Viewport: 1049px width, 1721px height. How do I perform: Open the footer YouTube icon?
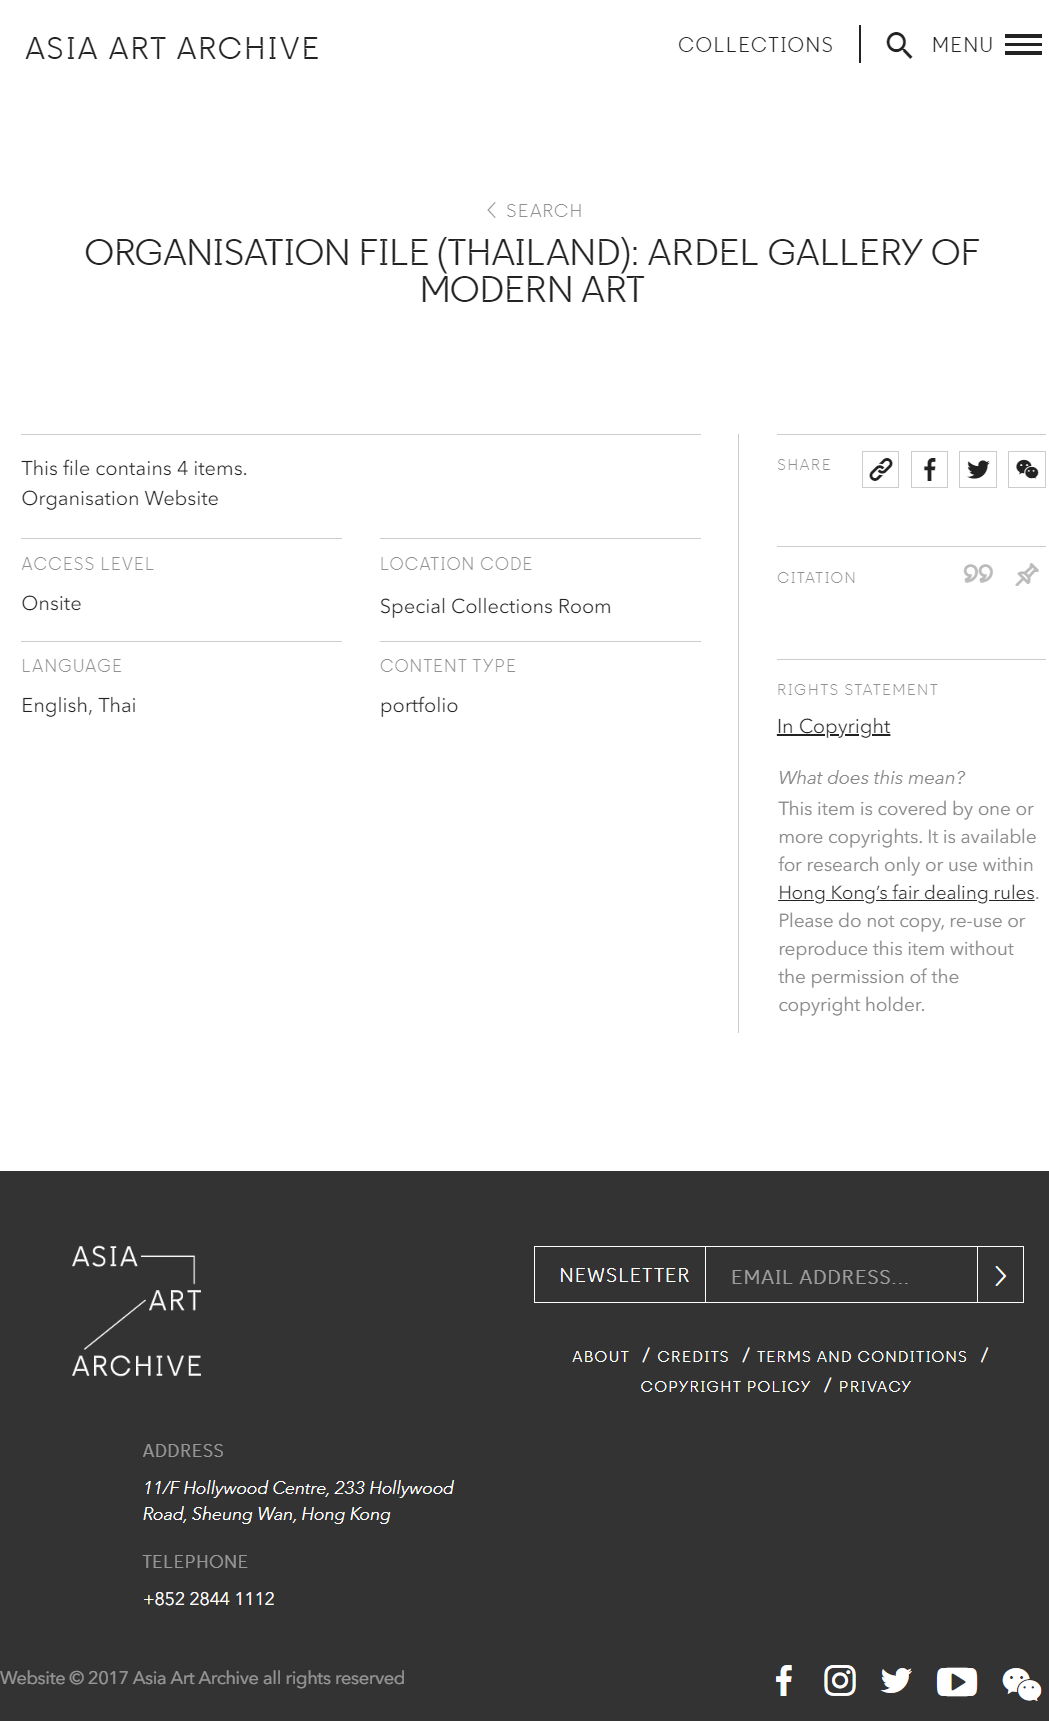pos(956,1682)
